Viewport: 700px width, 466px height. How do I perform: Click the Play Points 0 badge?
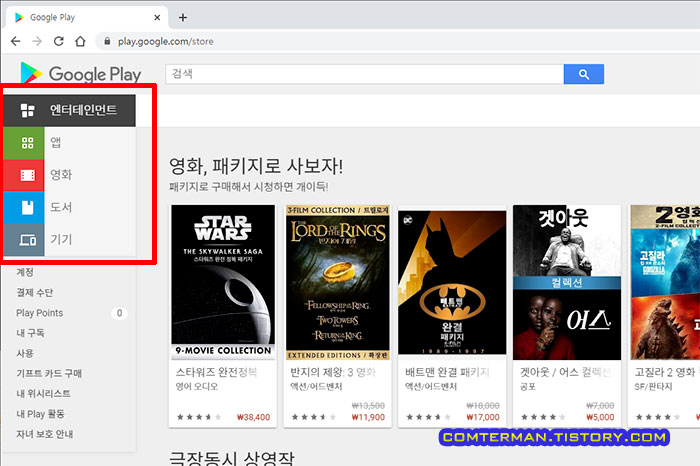[x=119, y=313]
